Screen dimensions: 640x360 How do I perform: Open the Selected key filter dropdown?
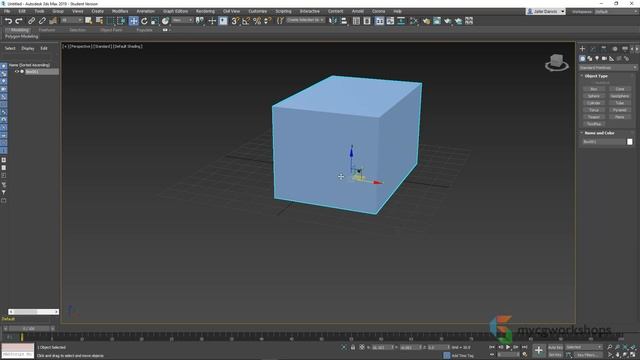[584, 347]
